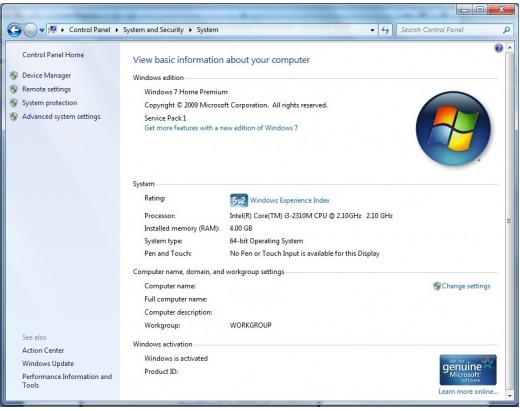520x411 pixels.
Task: Click the scrollbar down arrow
Action: click(509, 395)
